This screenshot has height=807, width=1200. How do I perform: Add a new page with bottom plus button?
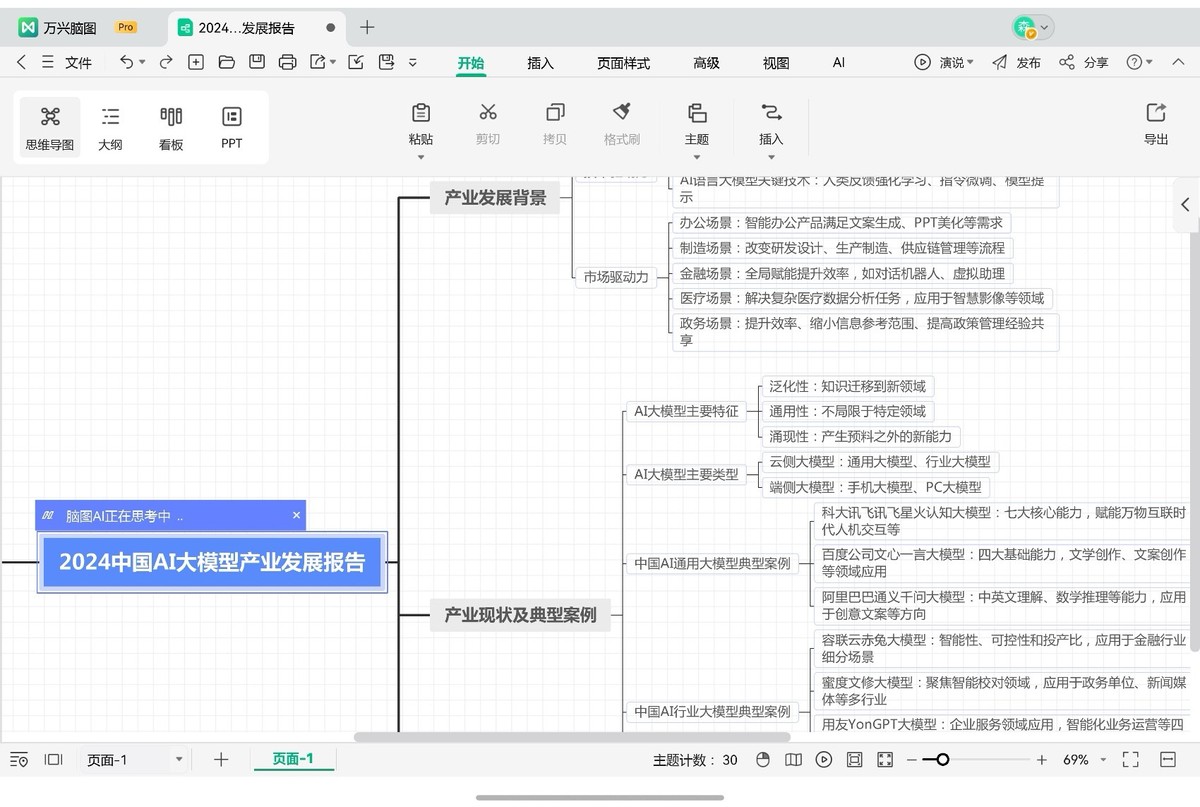point(221,760)
